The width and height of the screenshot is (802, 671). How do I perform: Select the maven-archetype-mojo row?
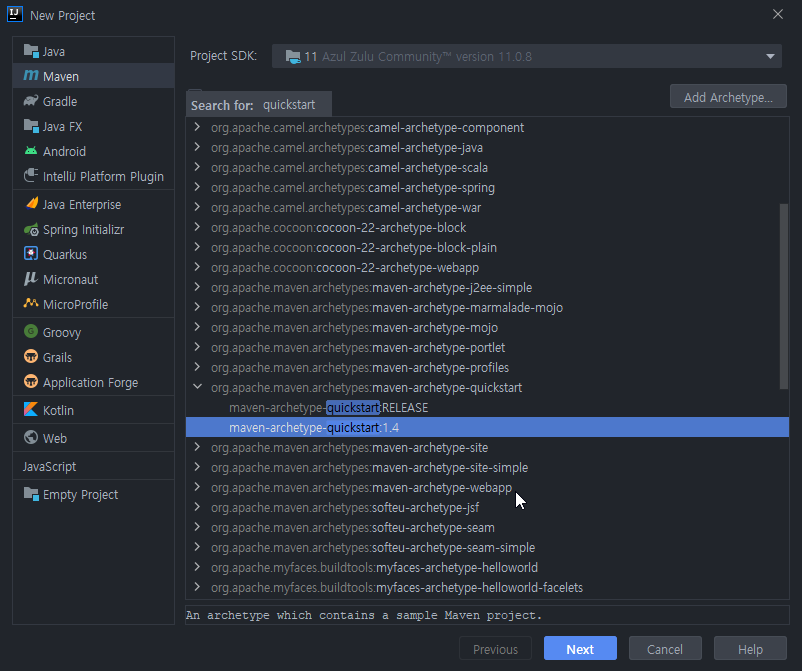point(487,327)
